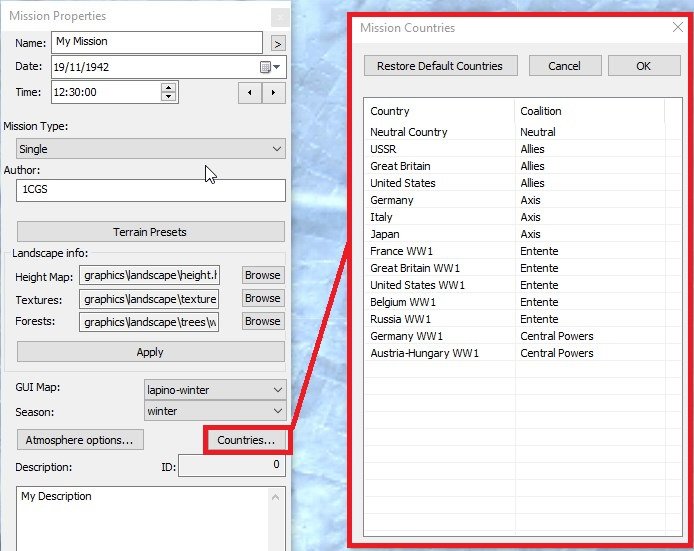Open the Countries... dialog button
This screenshot has height=551, width=694.
246,440
